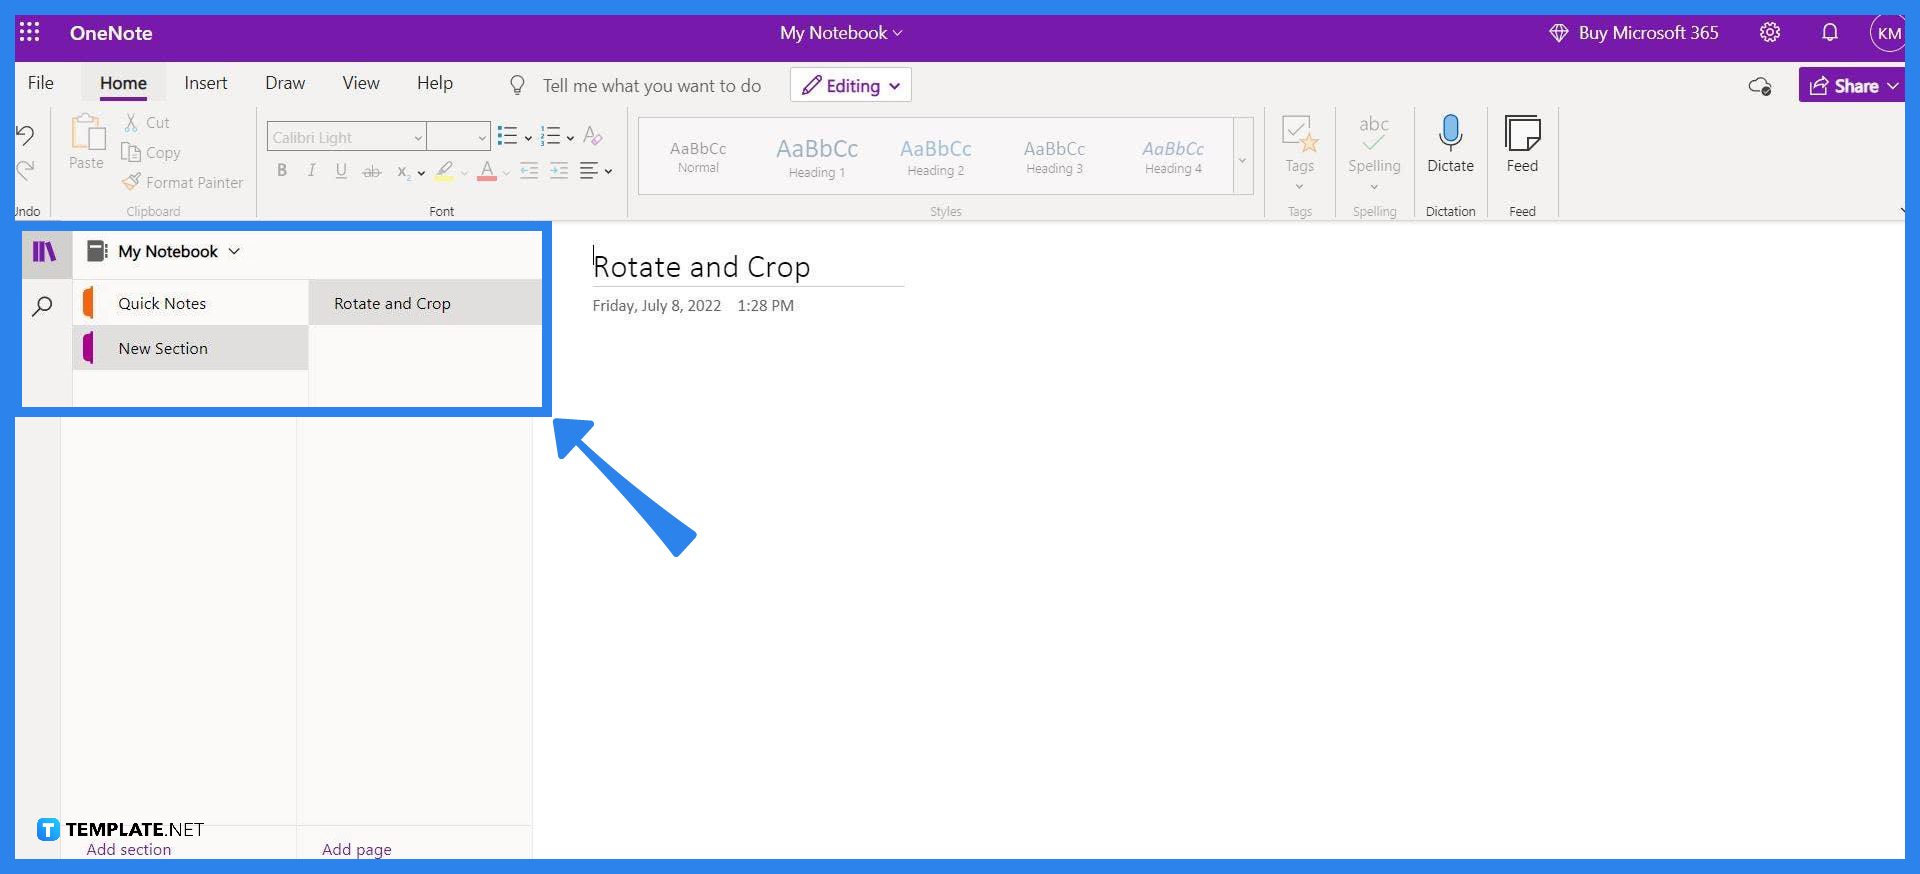1920x874 pixels.
Task: Open the KM account avatar
Action: coord(1888,33)
